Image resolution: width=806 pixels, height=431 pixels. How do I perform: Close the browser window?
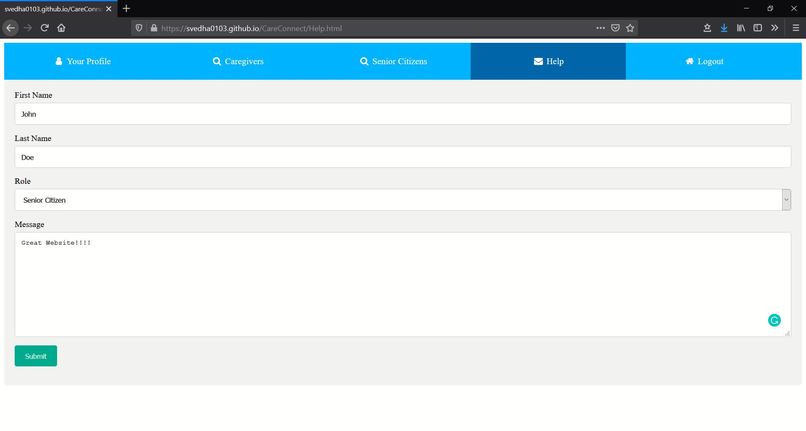[x=794, y=8]
